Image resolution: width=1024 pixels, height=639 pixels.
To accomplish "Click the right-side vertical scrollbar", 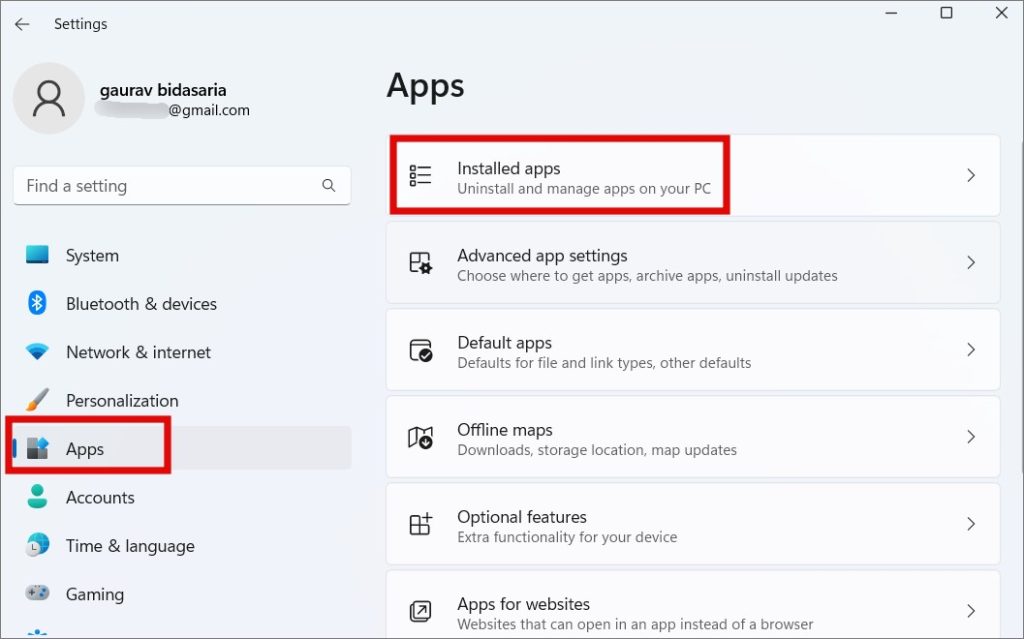I will point(1021,307).
